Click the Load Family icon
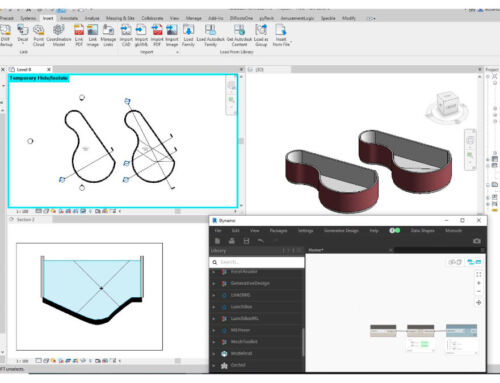The height and width of the screenshot is (383, 500). 188,30
